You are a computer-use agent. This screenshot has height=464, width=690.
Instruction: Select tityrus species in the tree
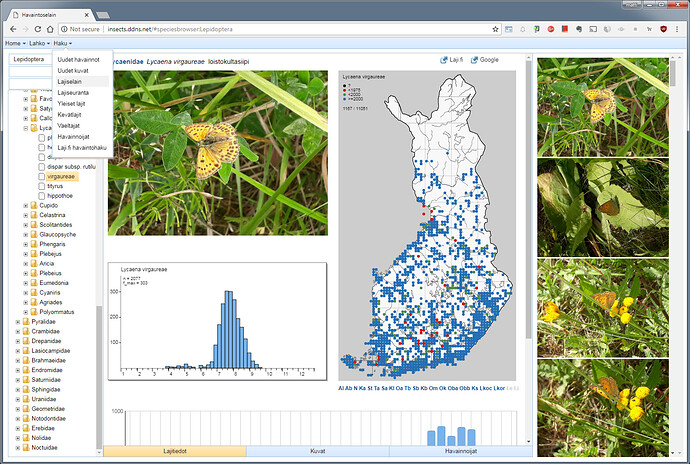[55, 186]
